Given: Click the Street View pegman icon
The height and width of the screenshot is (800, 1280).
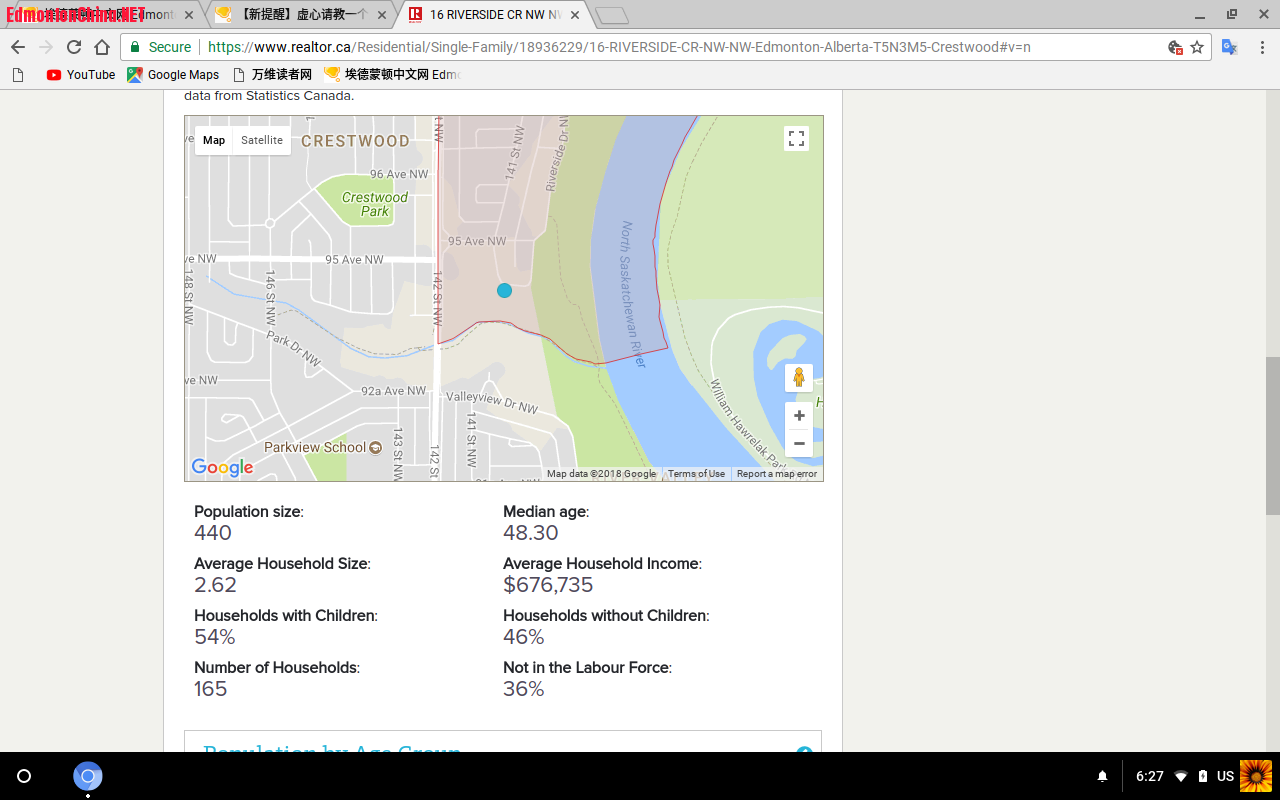Looking at the screenshot, I should click(x=798, y=378).
